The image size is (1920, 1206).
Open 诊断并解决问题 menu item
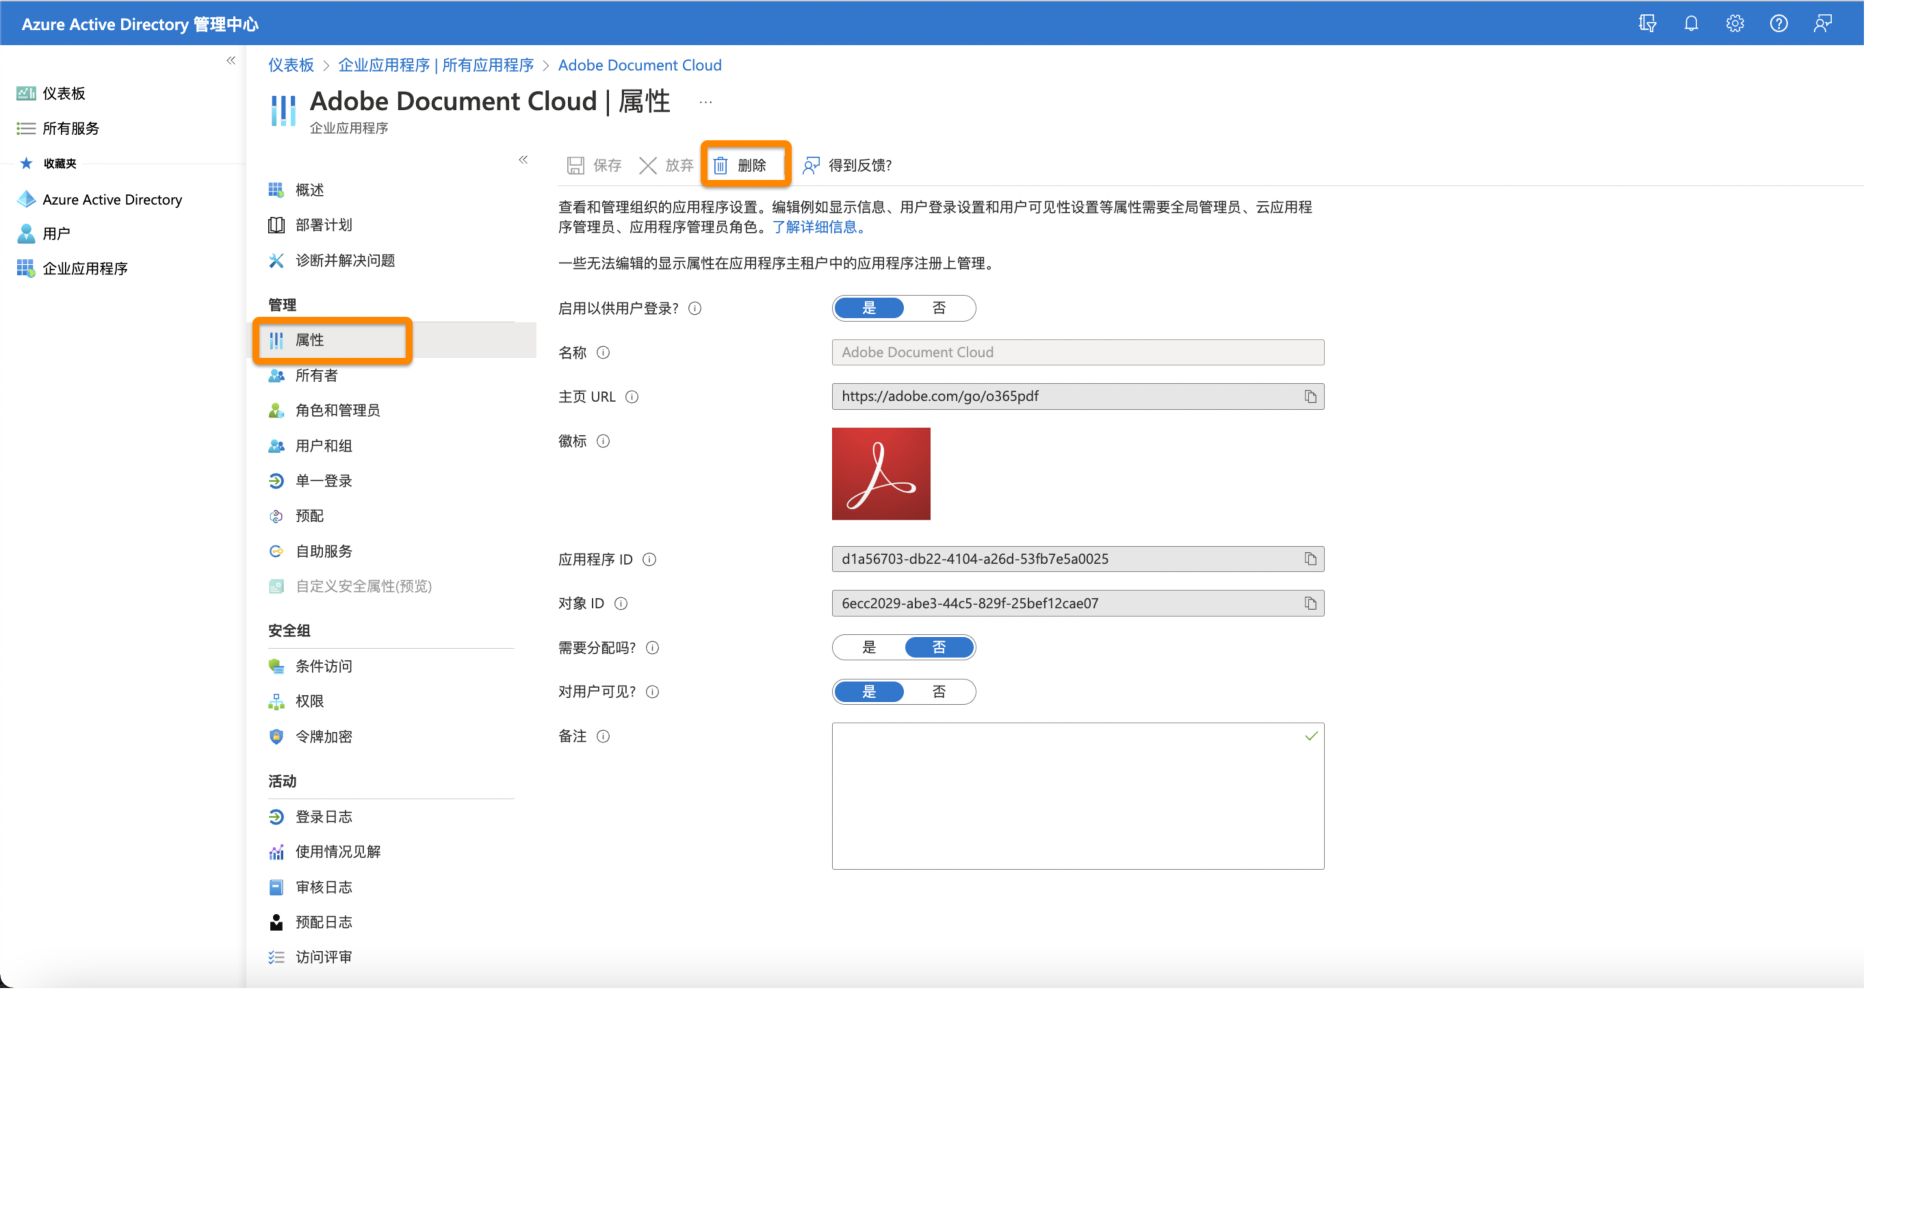click(x=345, y=260)
